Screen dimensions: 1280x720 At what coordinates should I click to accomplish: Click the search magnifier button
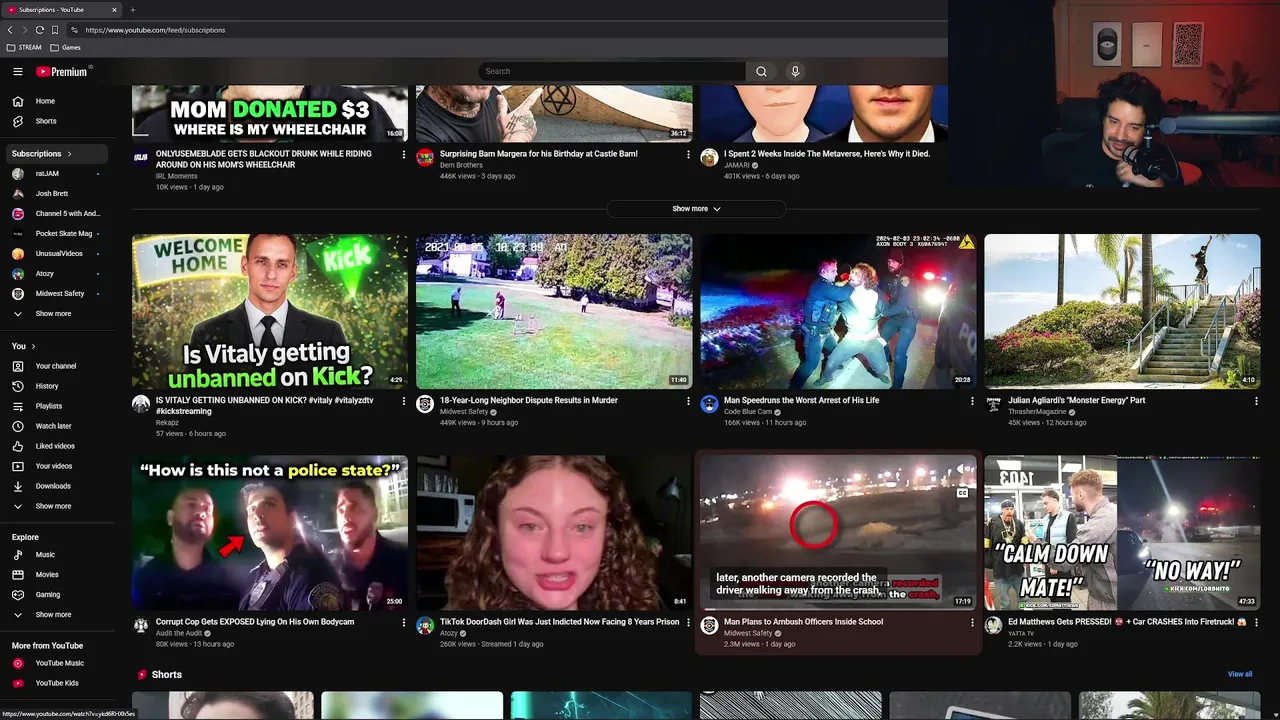[761, 71]
